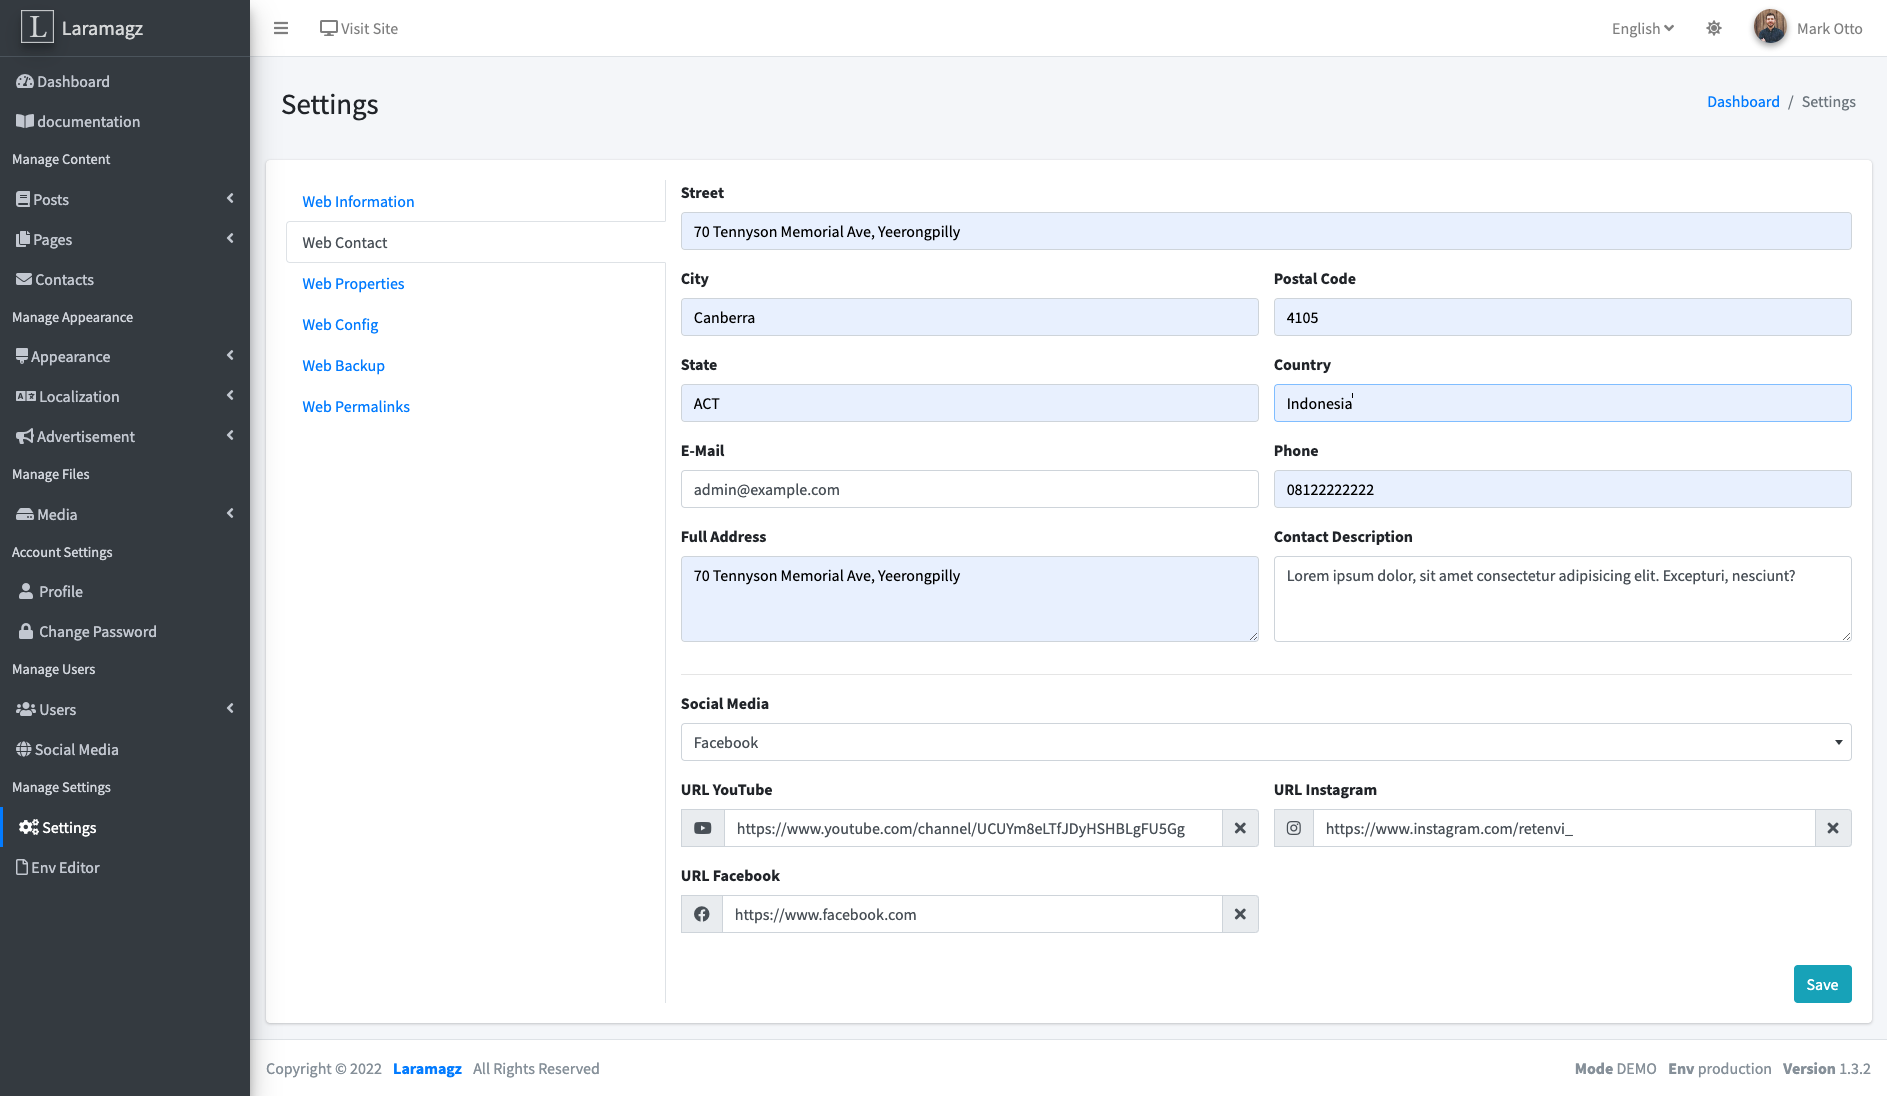Click the Facebook icon beside URL field

click(x=702, y=914)
